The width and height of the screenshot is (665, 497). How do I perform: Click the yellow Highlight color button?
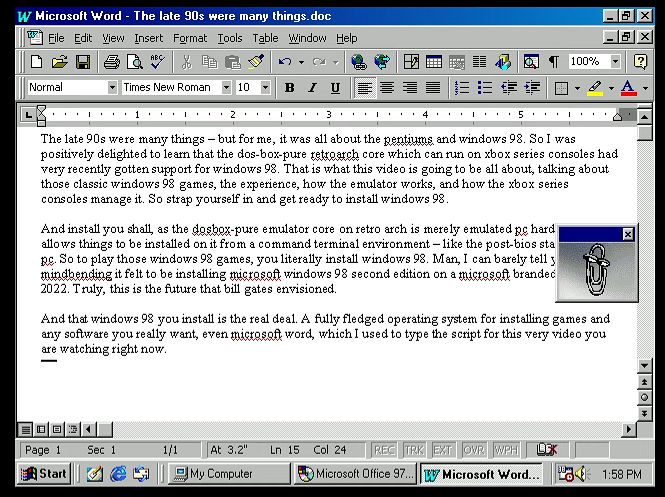point(595,88)
